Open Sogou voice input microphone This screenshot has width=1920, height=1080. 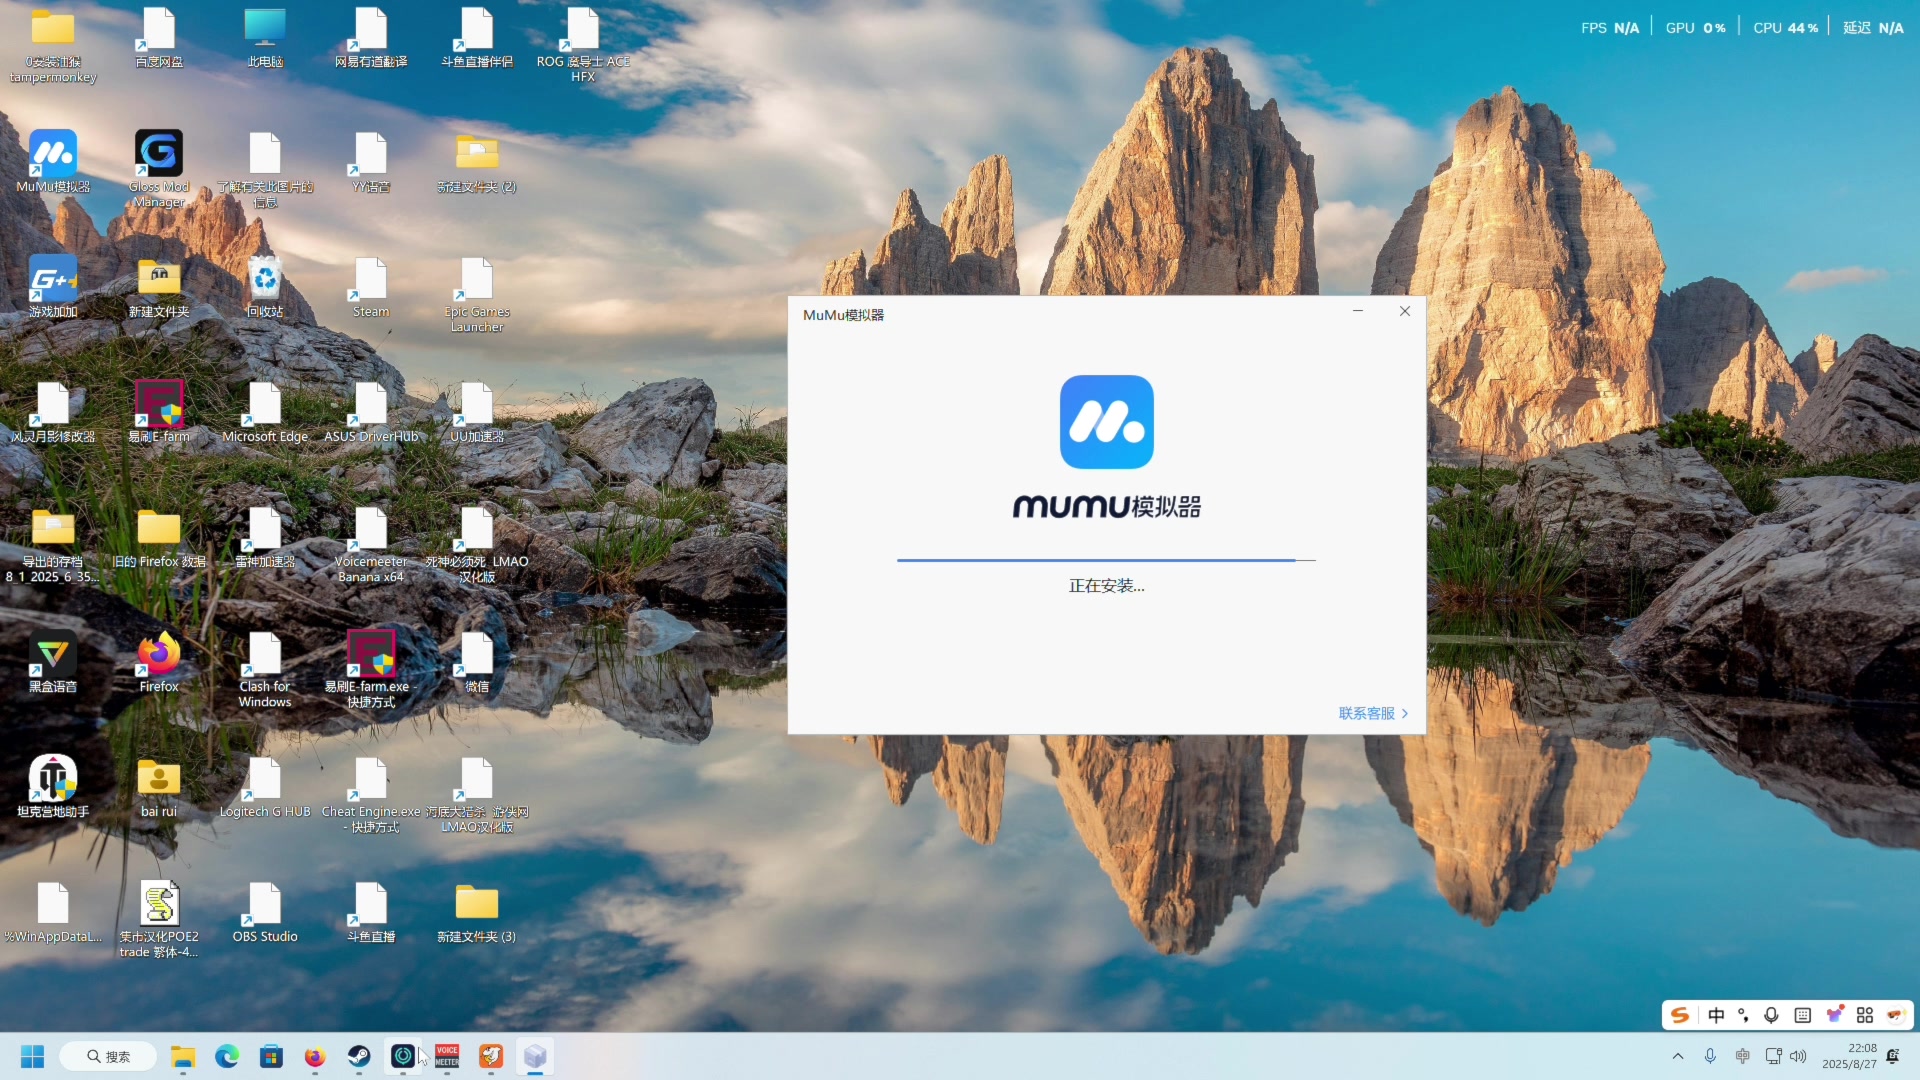coord(1771,1015)
